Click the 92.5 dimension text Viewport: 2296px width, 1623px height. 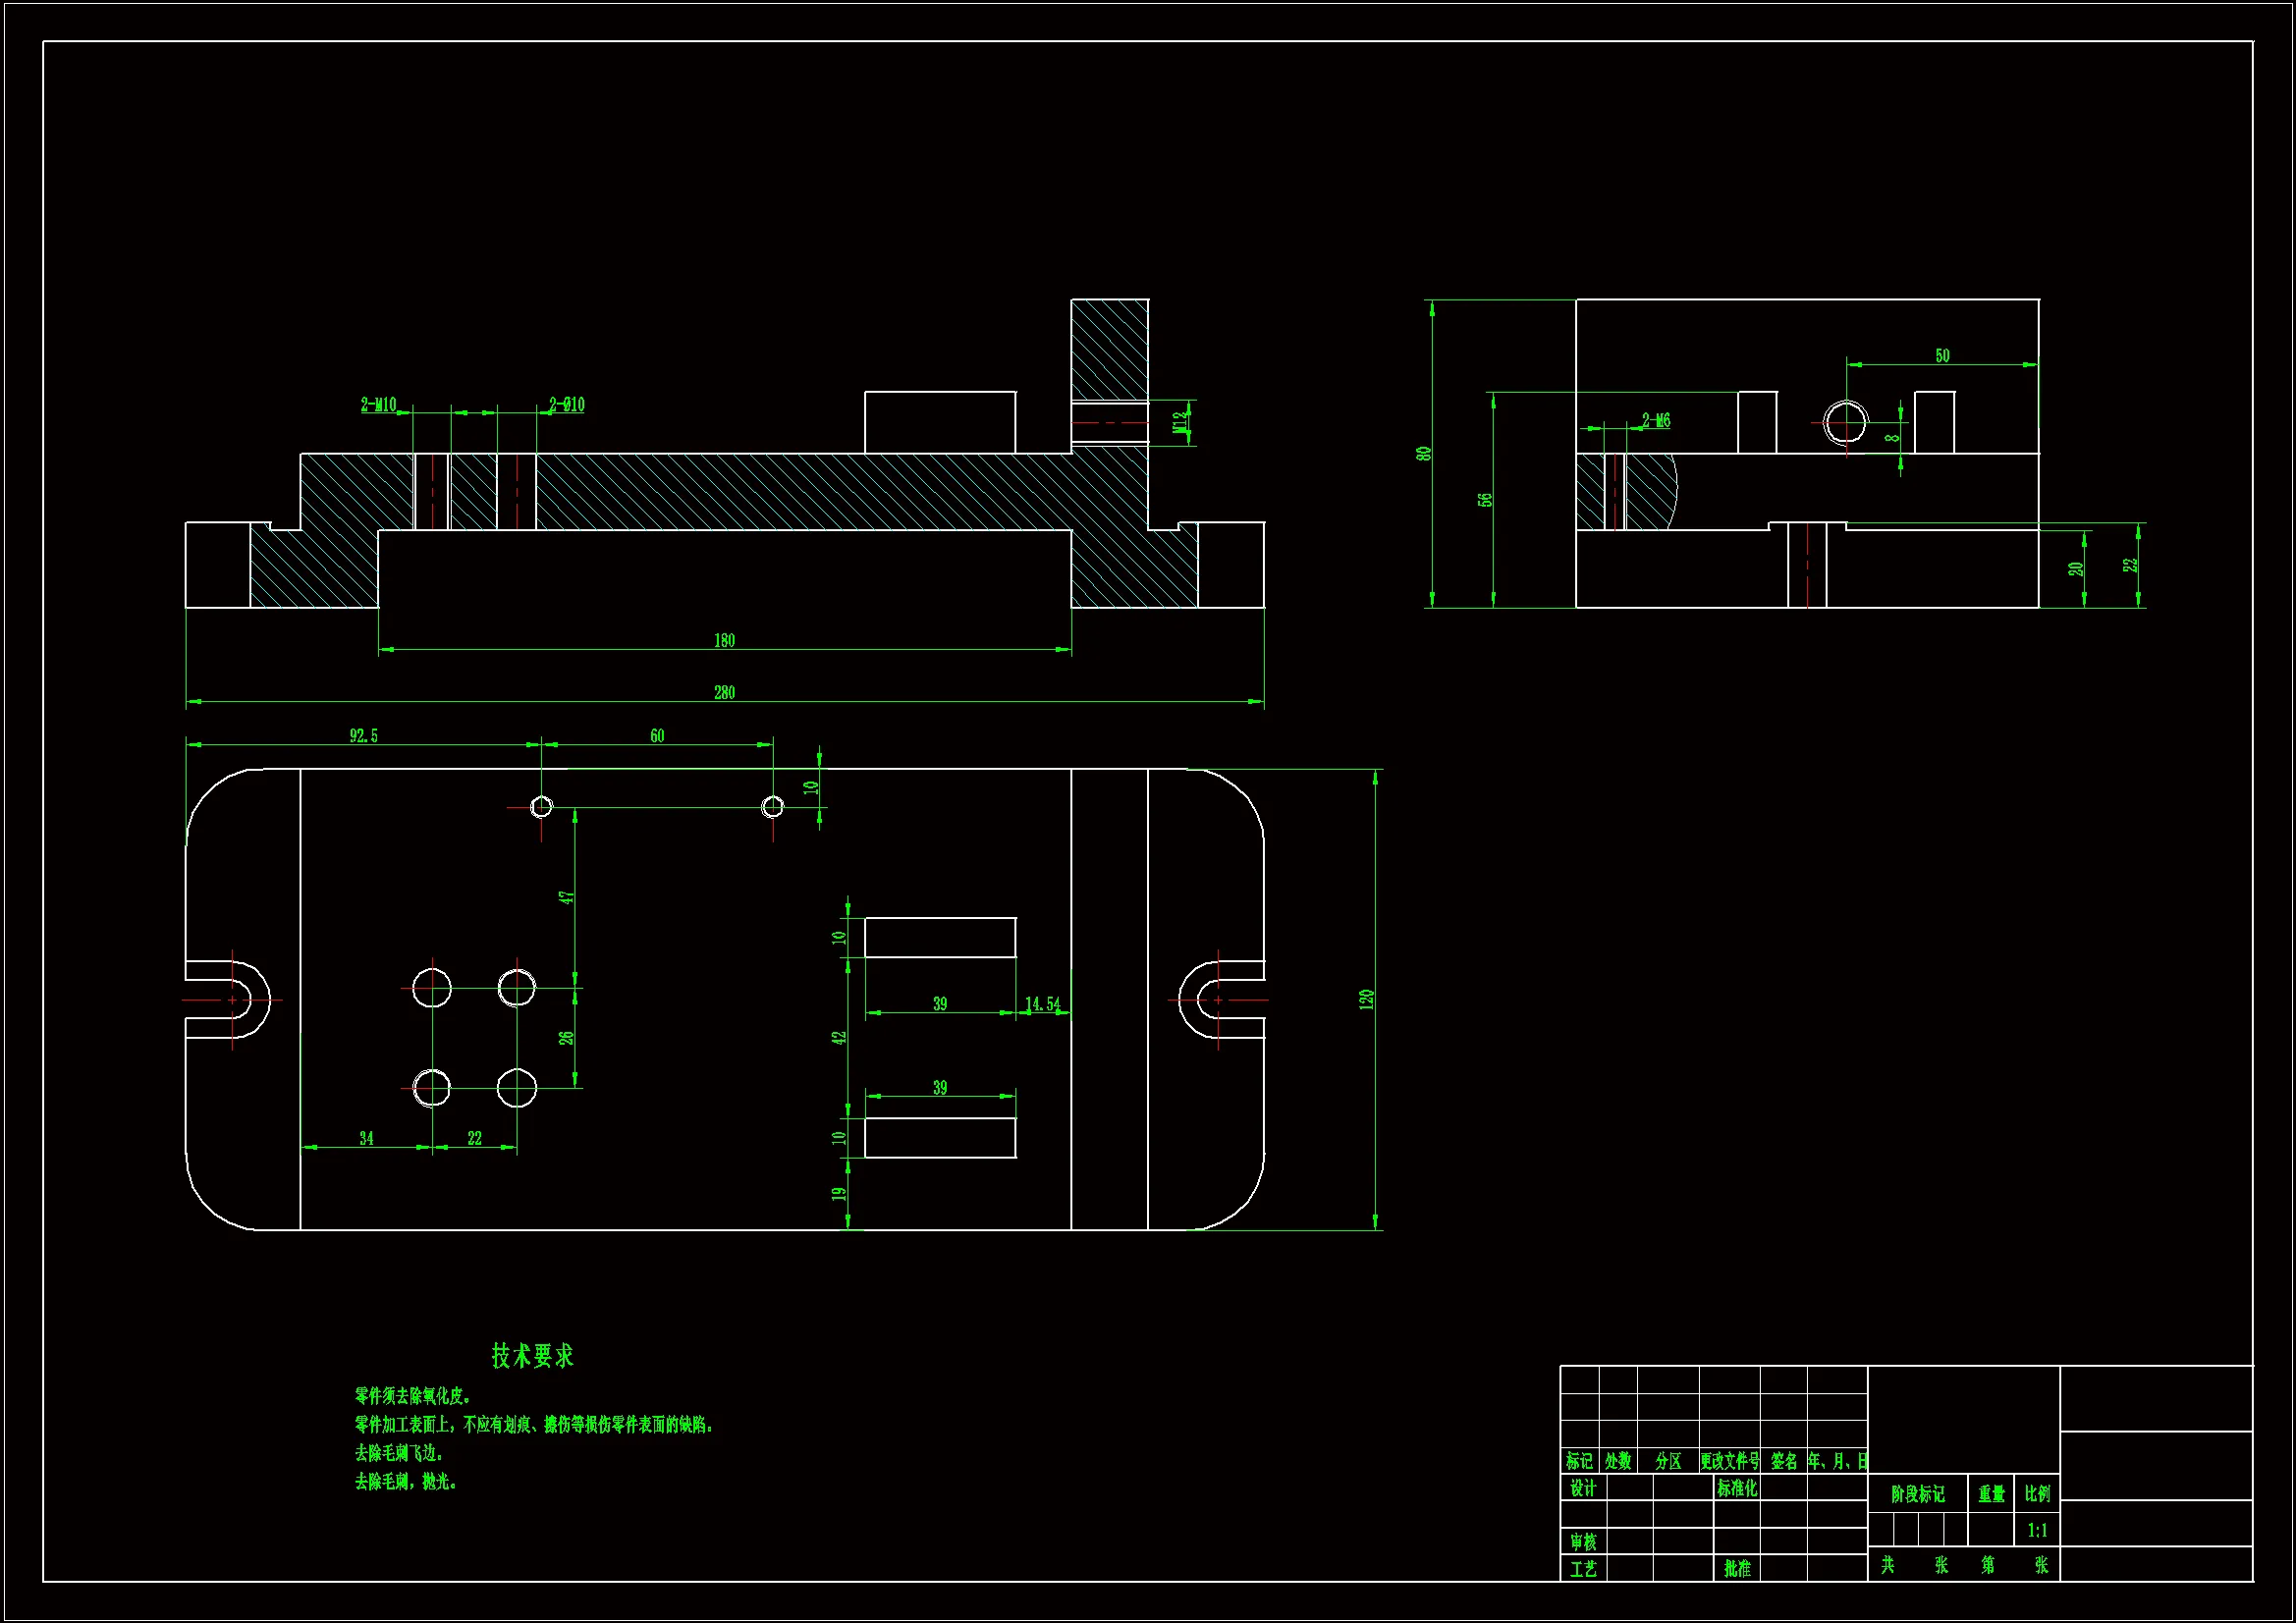click(x=363, y=736)
